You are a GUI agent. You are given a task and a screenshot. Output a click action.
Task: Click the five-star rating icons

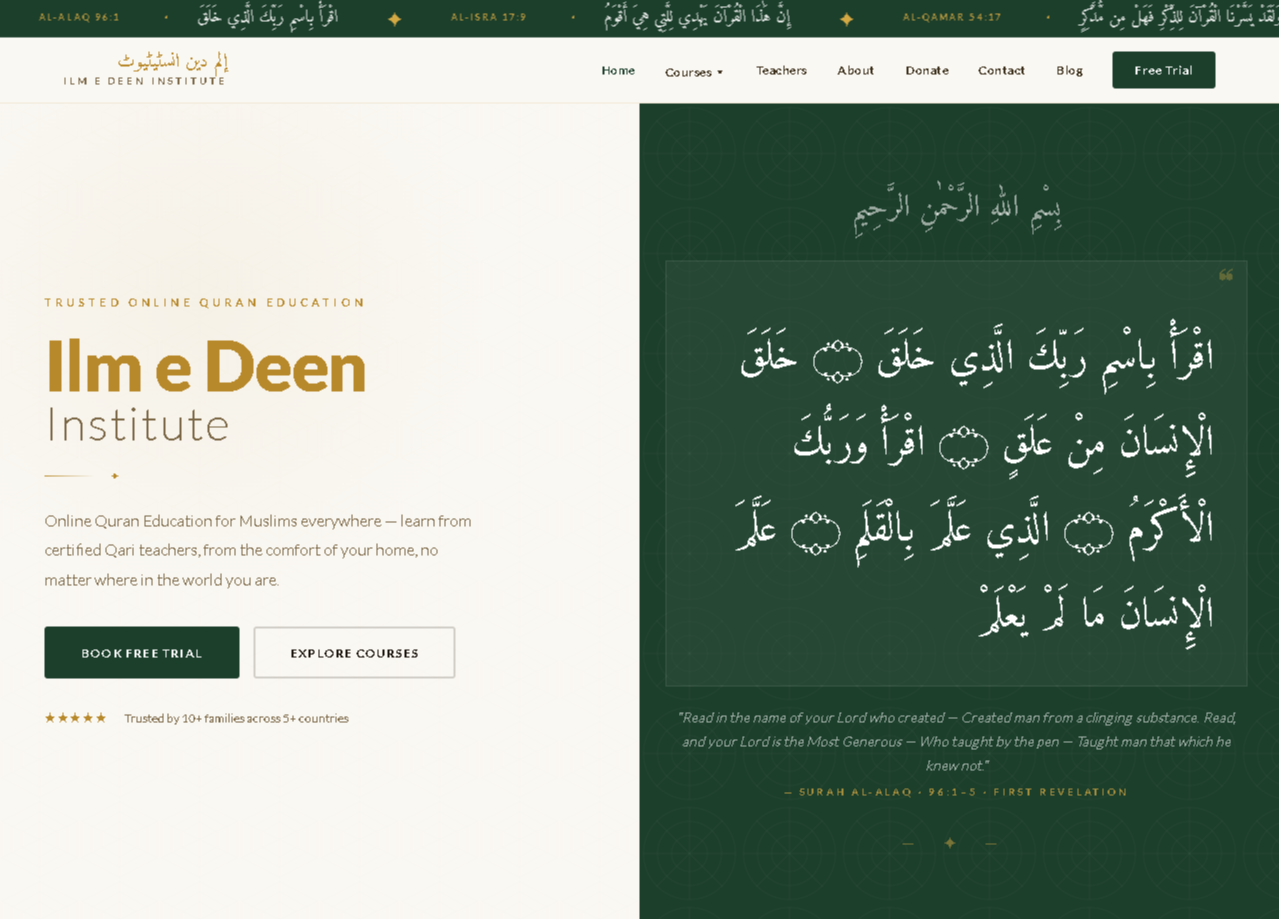click(x=75, y=718)
